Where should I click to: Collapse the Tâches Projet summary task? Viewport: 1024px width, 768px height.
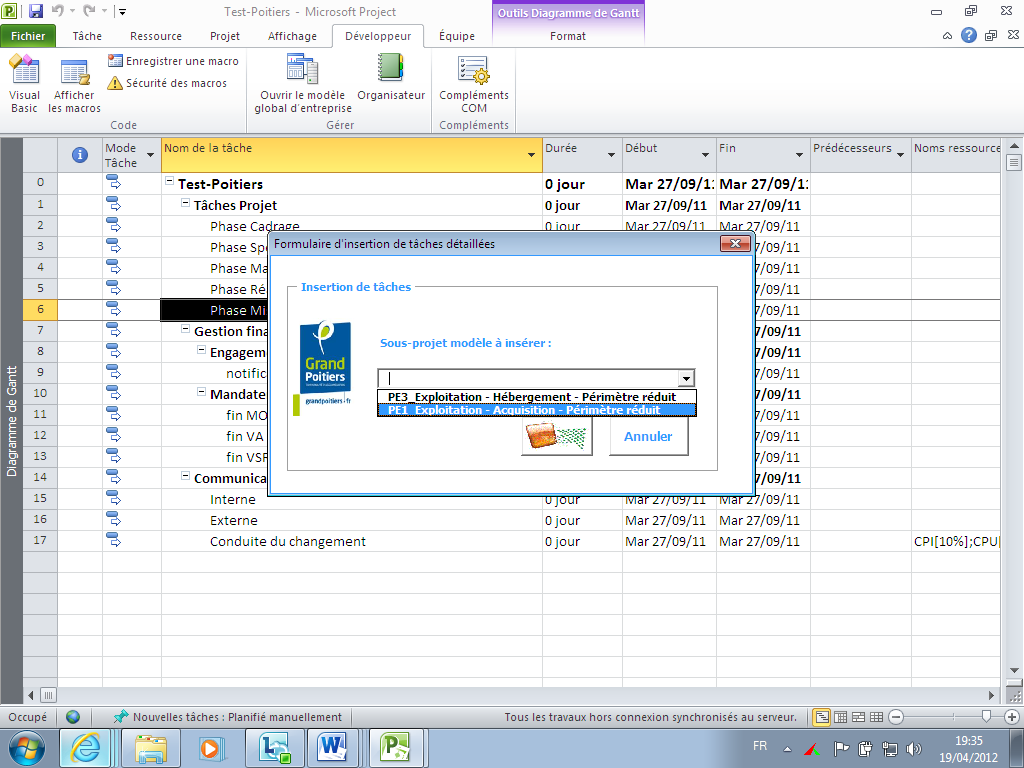click(x=185, y=203)
